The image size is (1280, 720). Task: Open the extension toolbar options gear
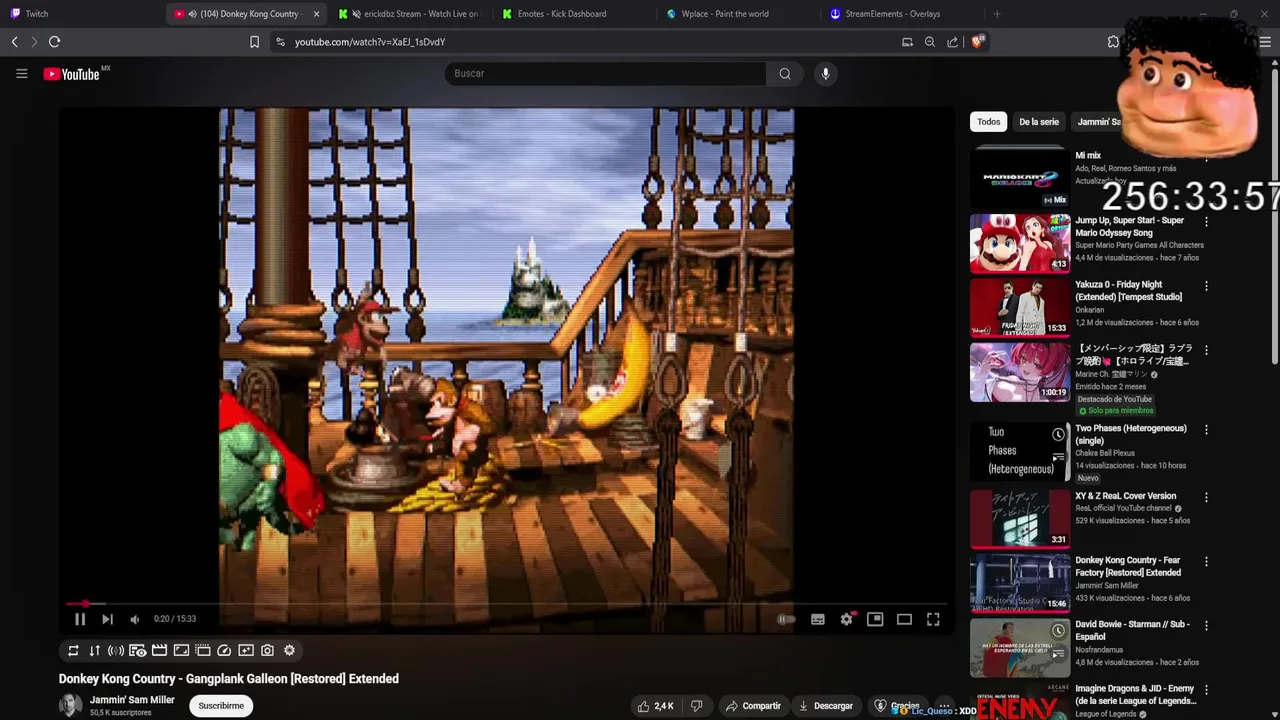(x=289, y=650)
